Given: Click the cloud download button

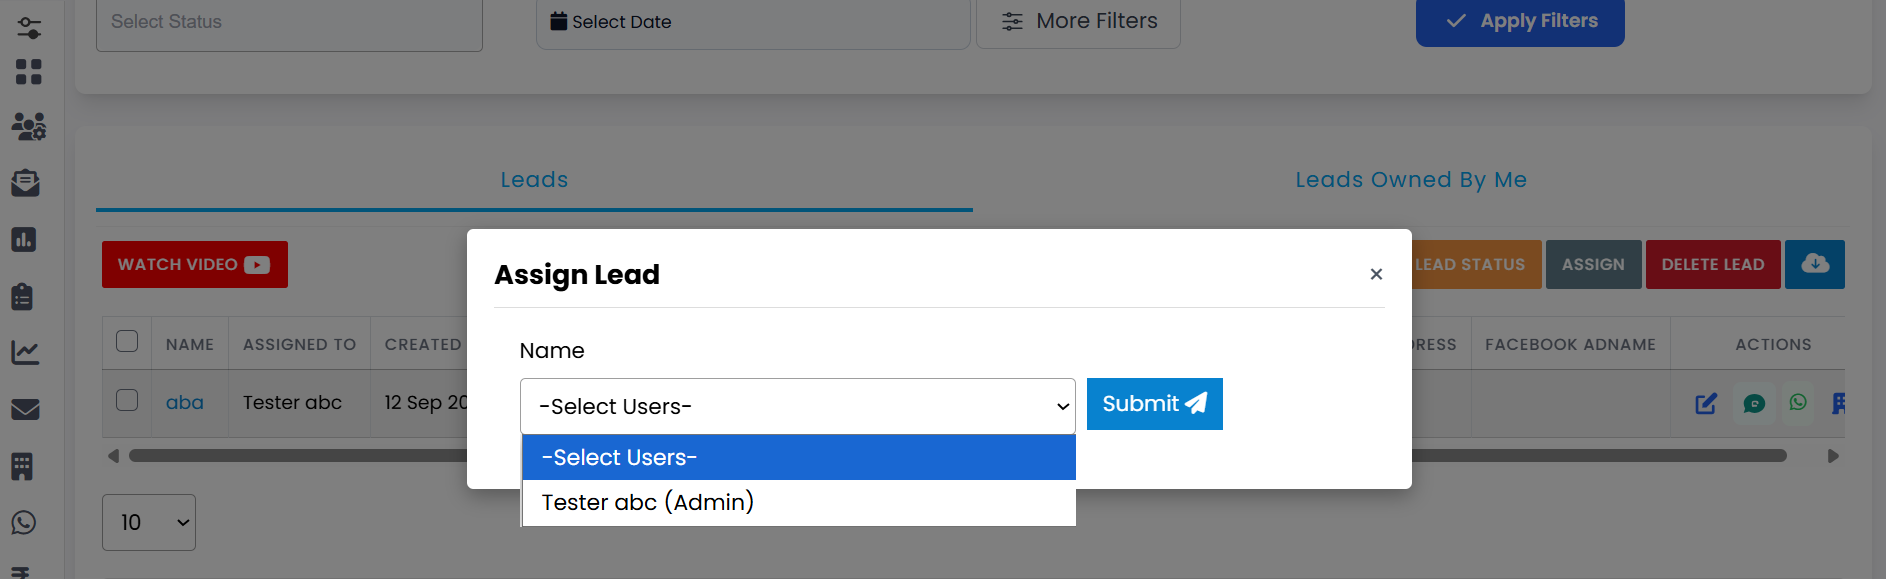Looking at the screenshot, I should pyautogui.click(x=1814, y=264).
